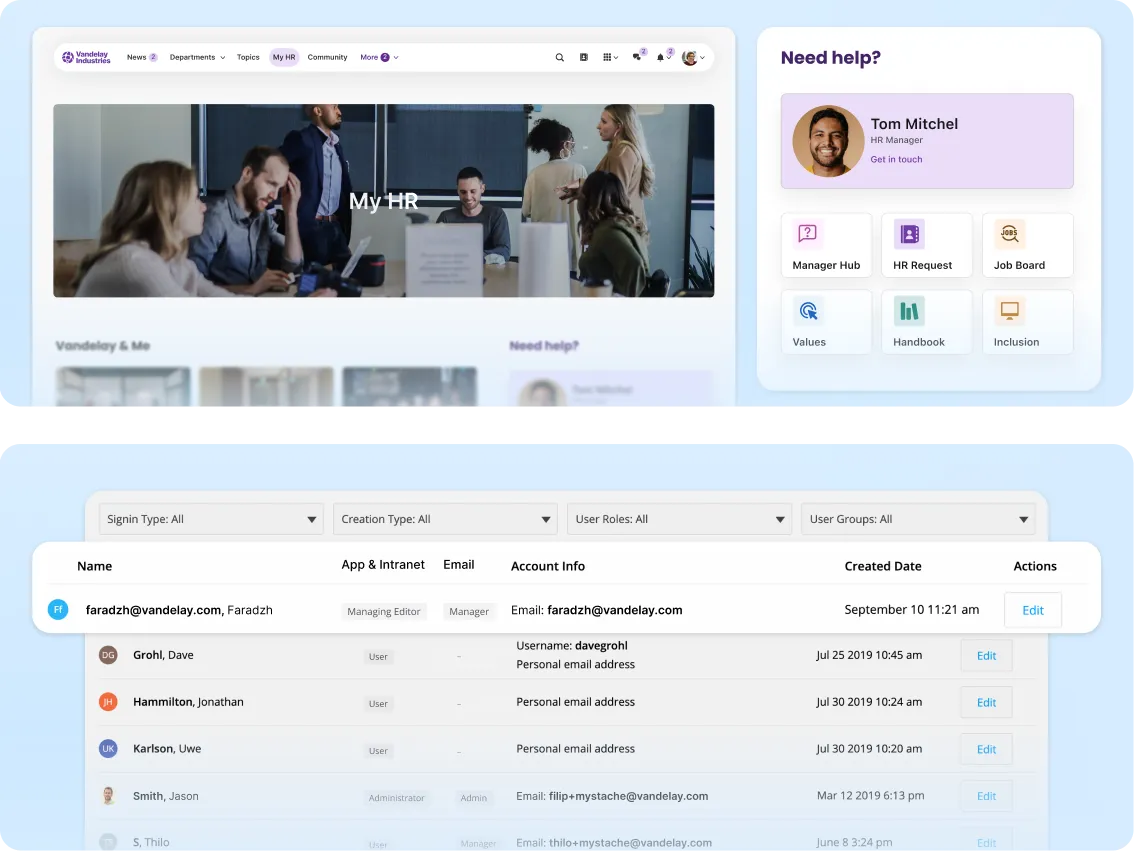
Task: Open notifications via the bell icon
Action: point(661,57)
